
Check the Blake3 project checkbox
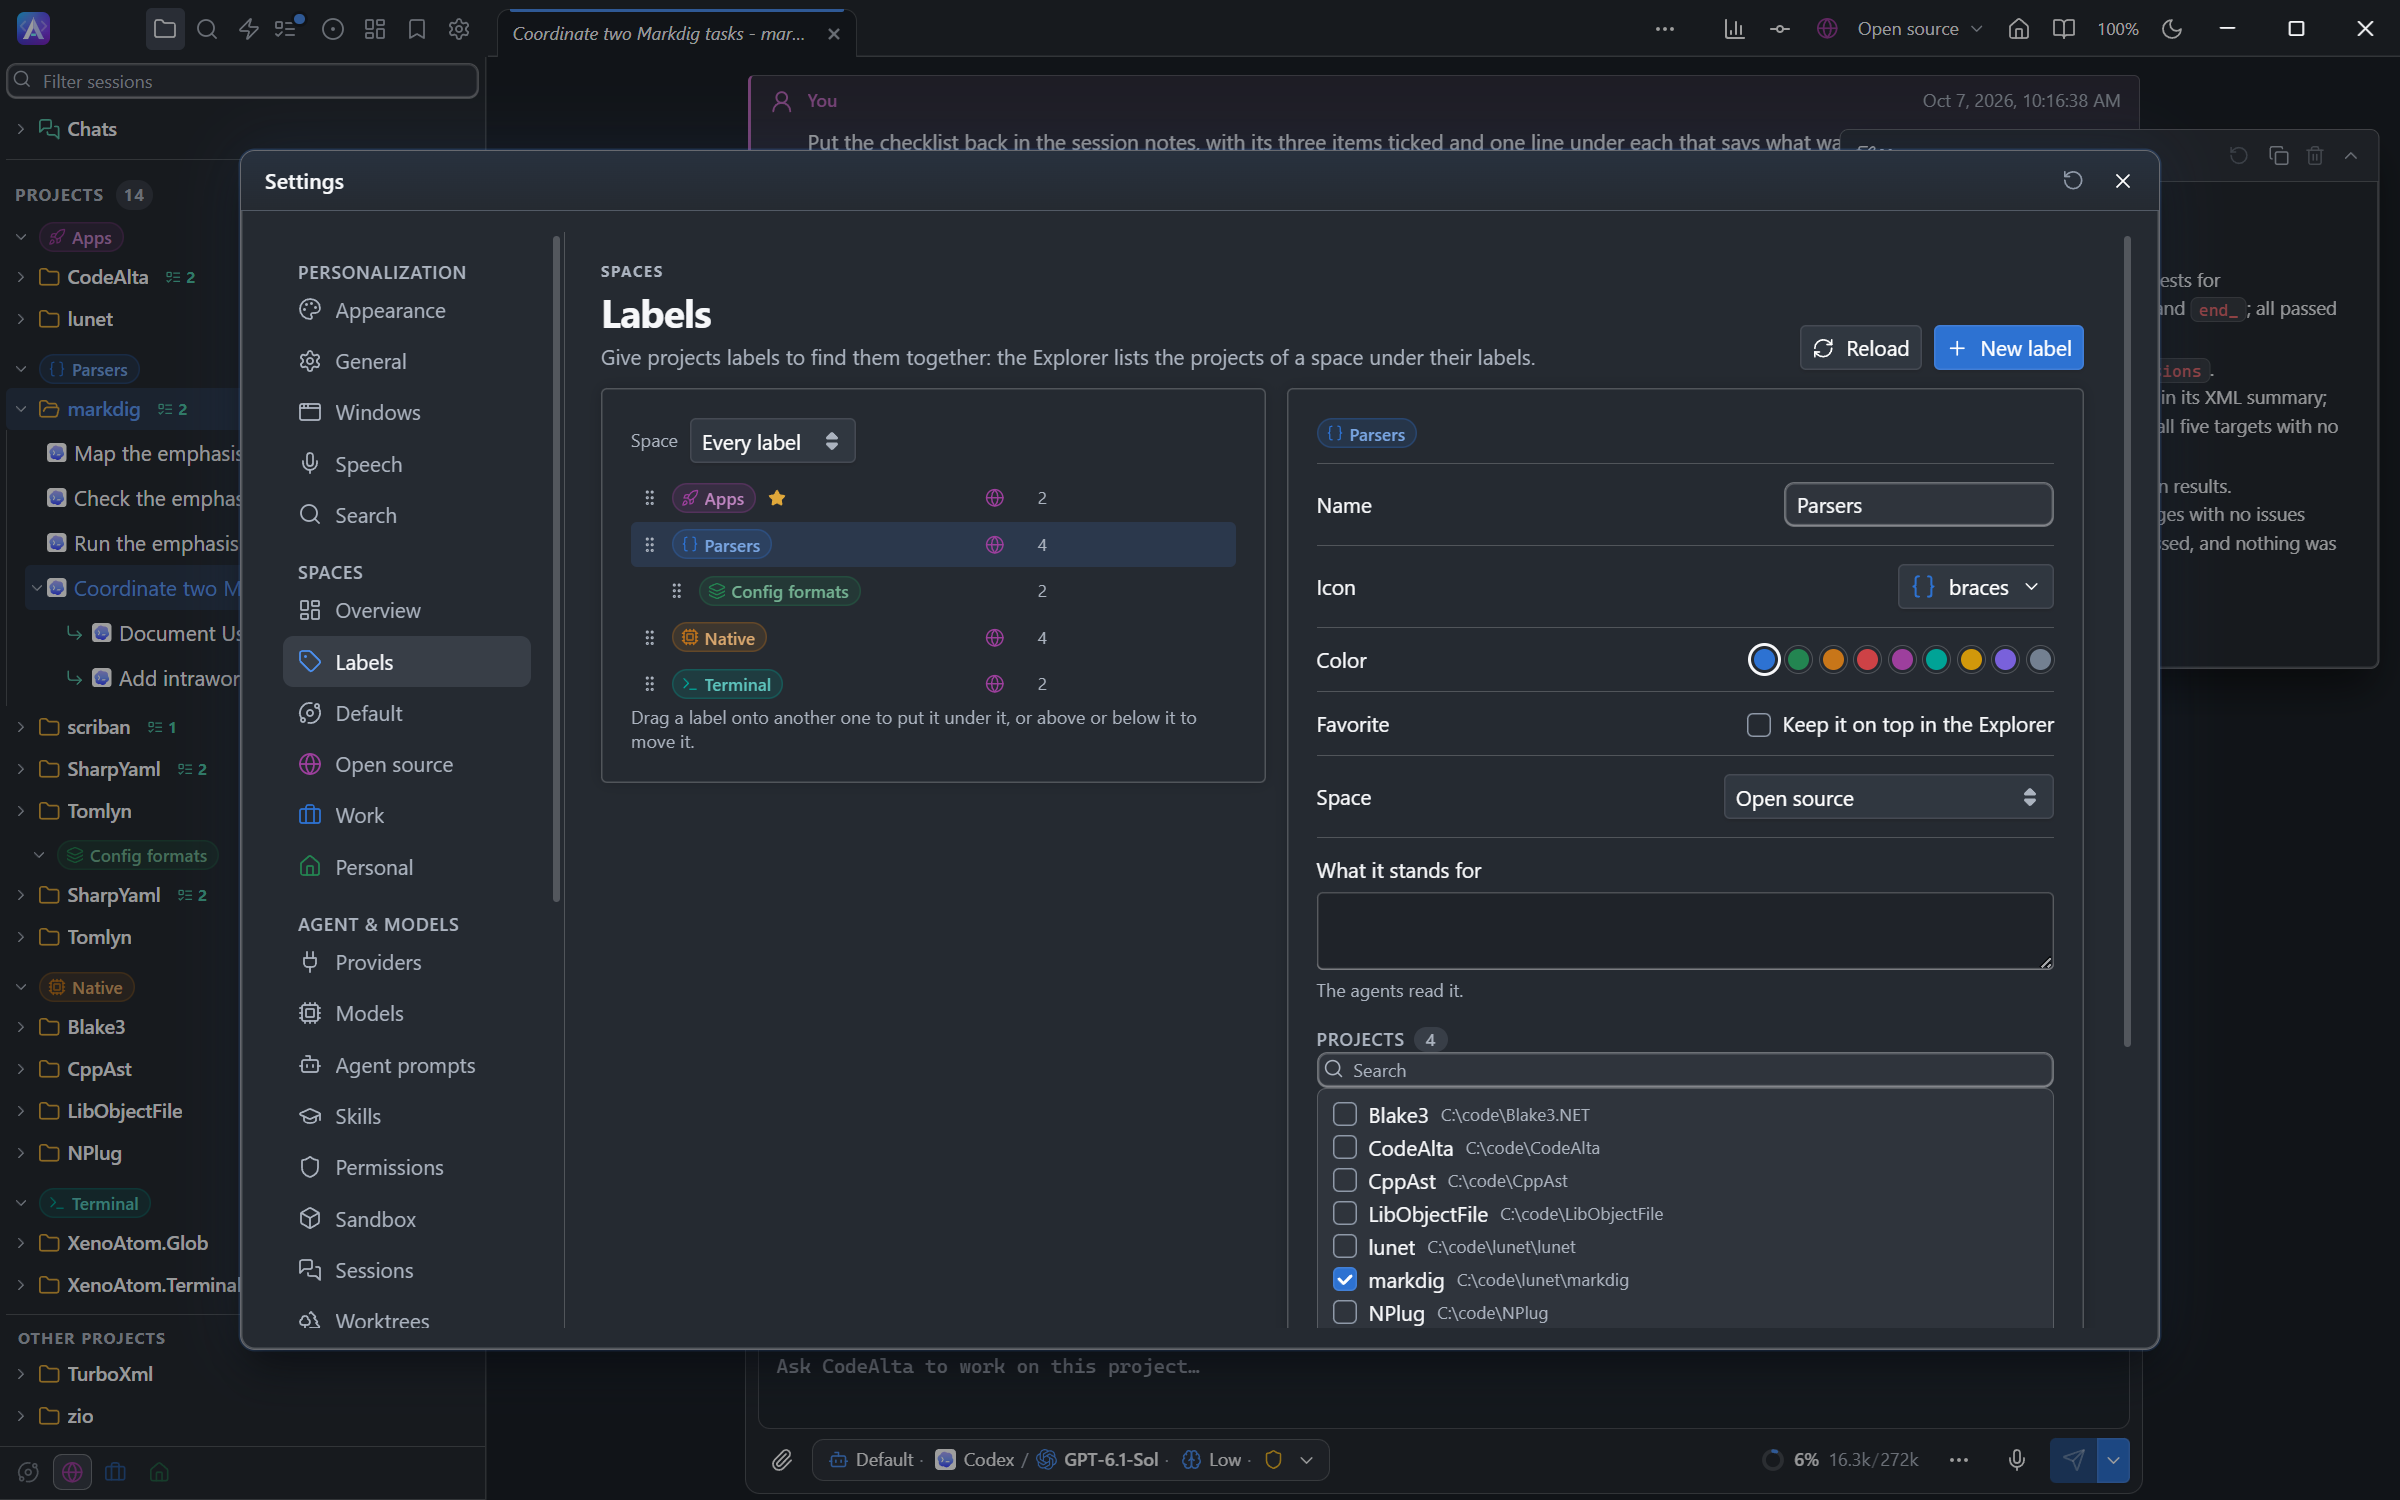point(1345,1114)
